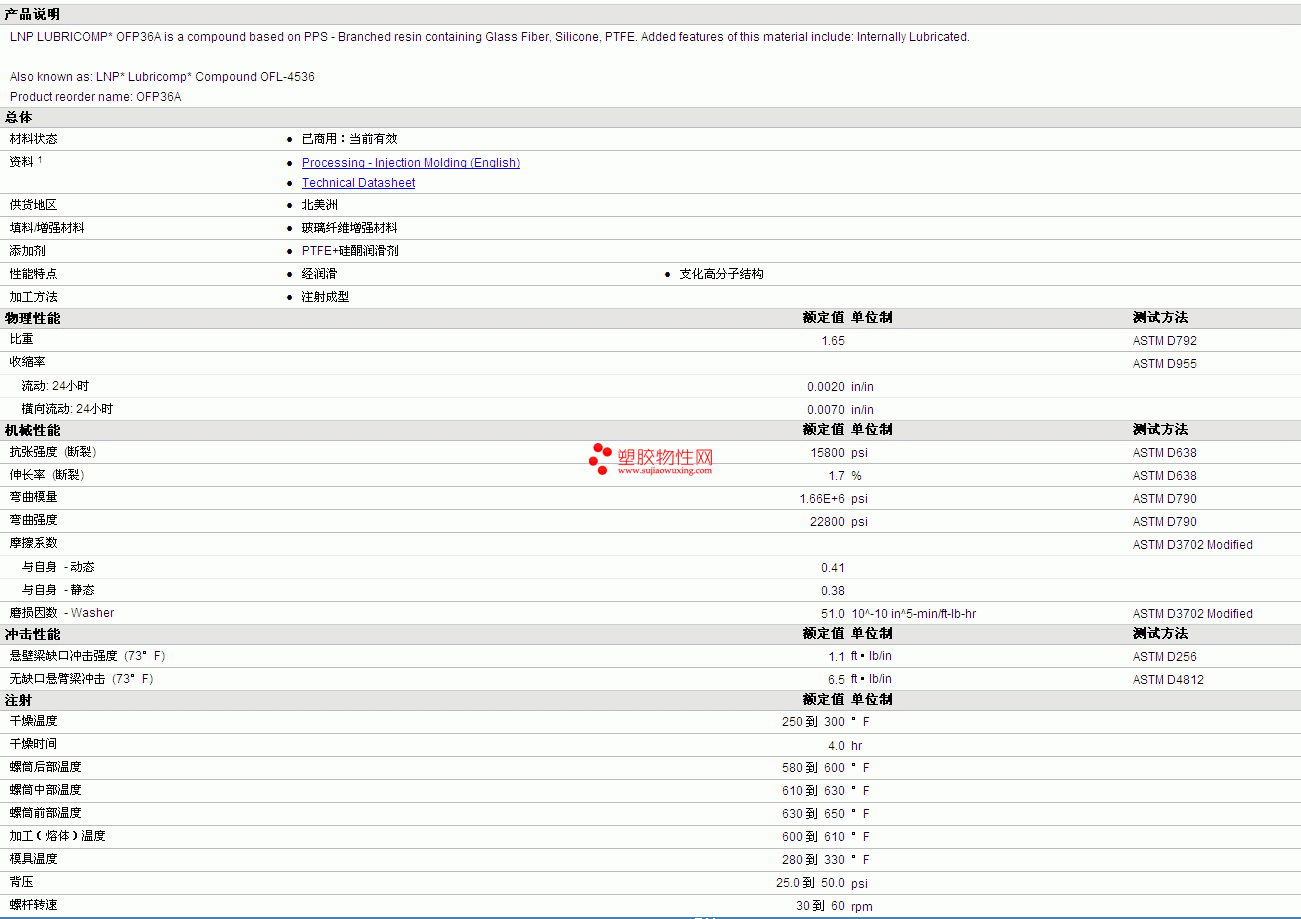Click the 资料 row label

(22, 161)
